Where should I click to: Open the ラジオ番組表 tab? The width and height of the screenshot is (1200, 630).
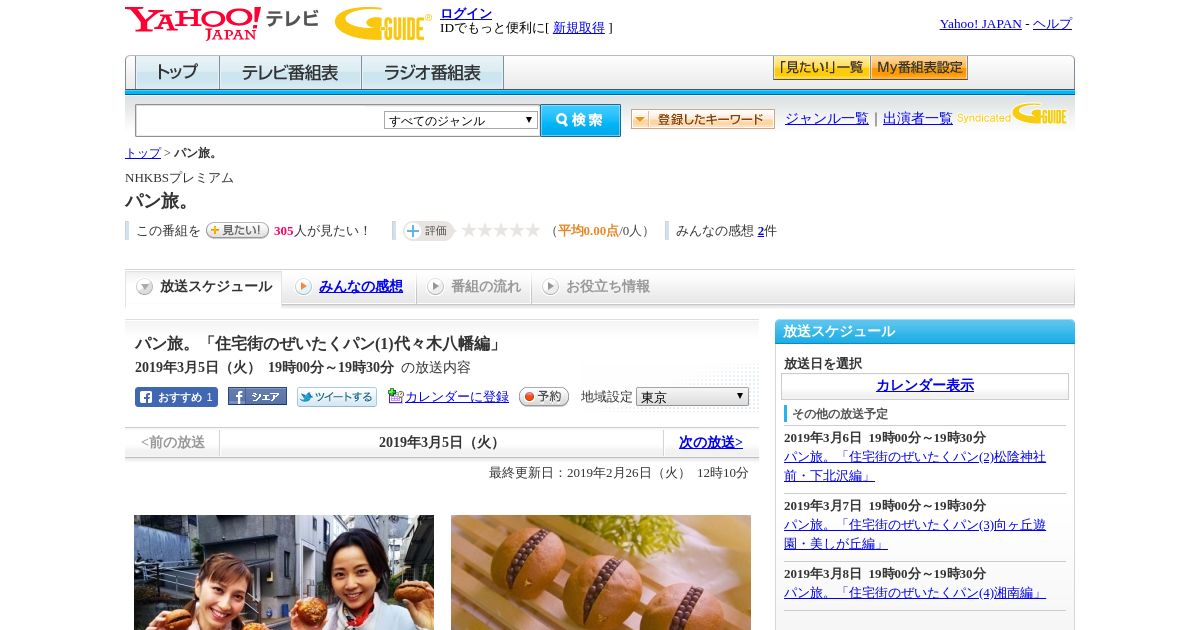point(432,73)
